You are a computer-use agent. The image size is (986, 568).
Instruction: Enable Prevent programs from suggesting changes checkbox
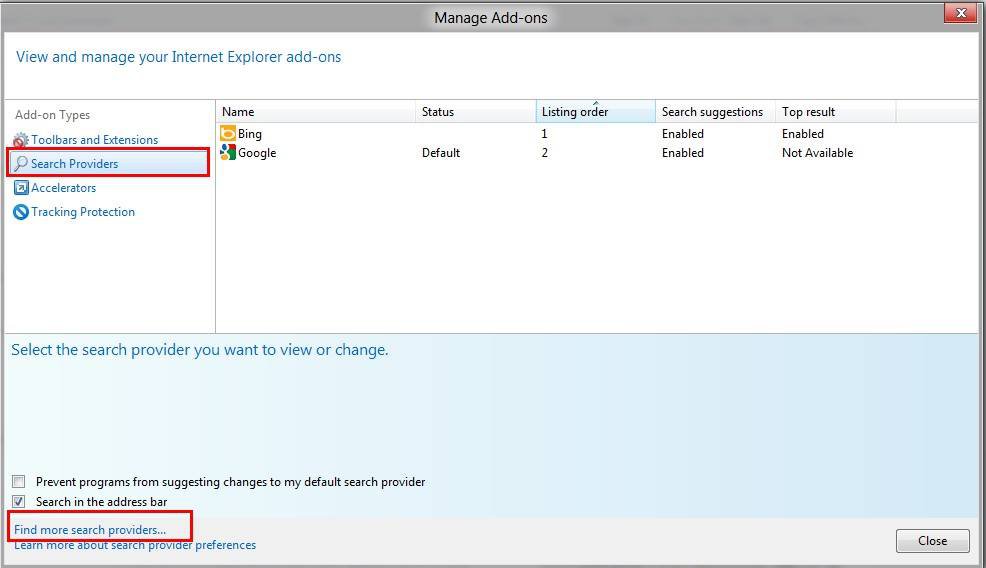(19, 482)
